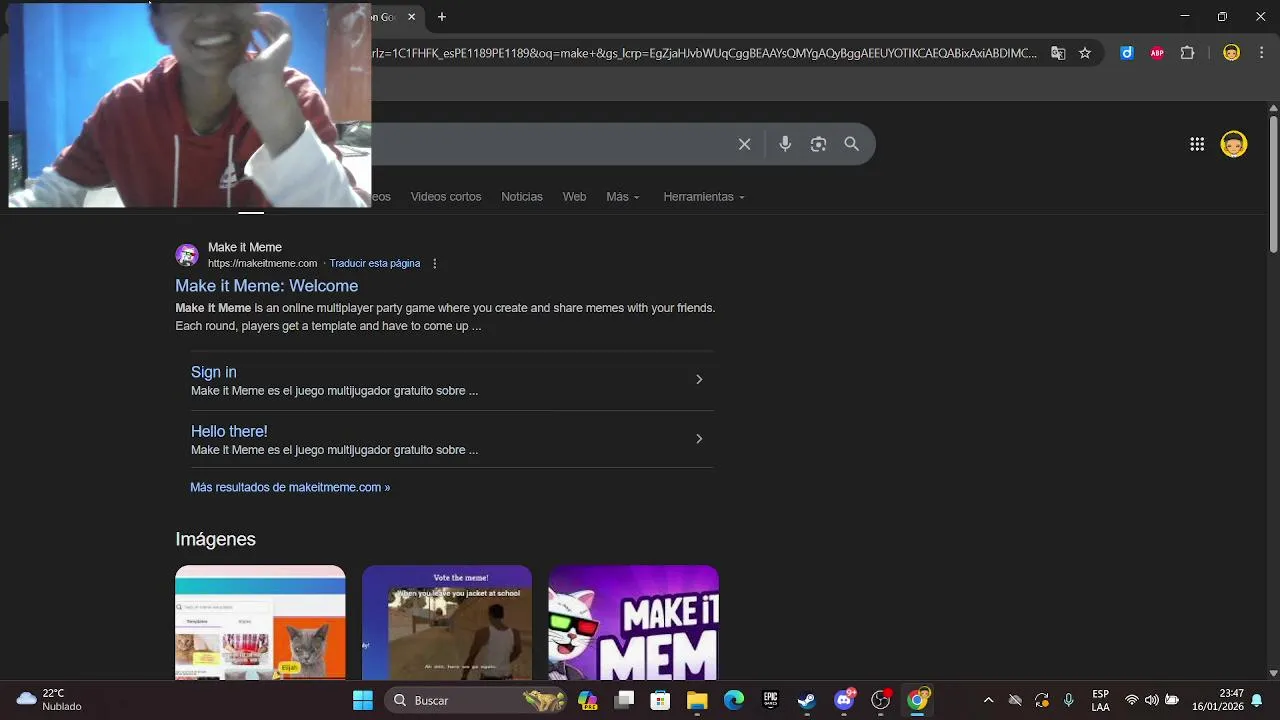Select the Chrome taskbar icon
Screen dimensions: 1280x720
coord(917,700)
